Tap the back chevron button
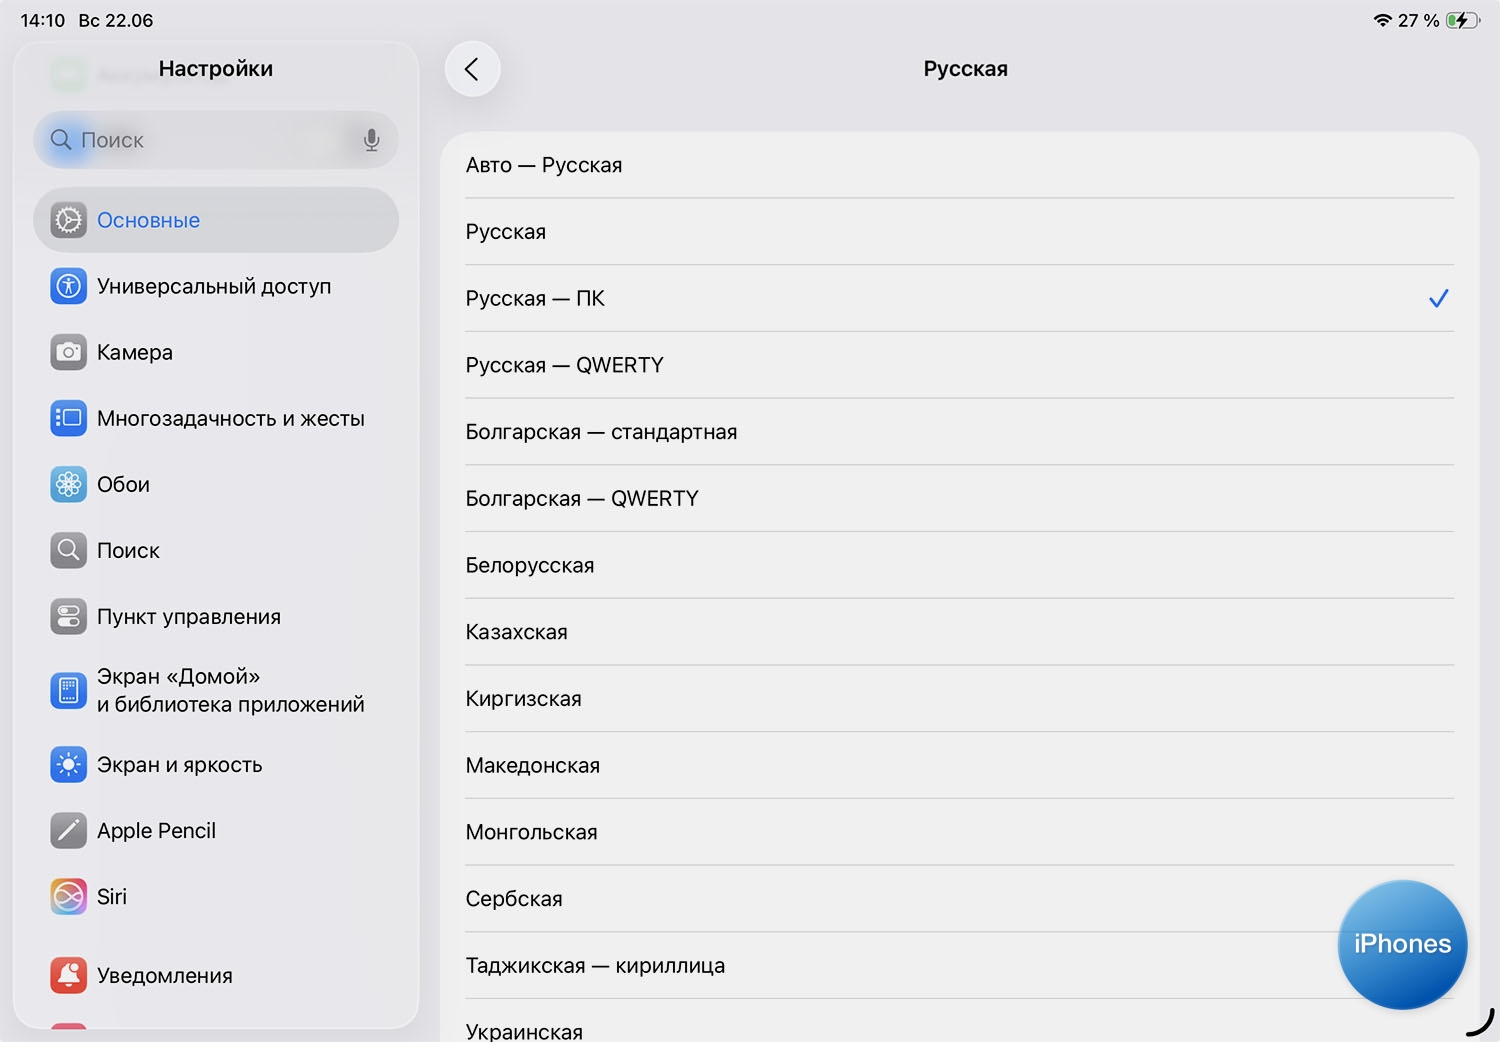1500x1042 pixels. (x=472, y=69)
